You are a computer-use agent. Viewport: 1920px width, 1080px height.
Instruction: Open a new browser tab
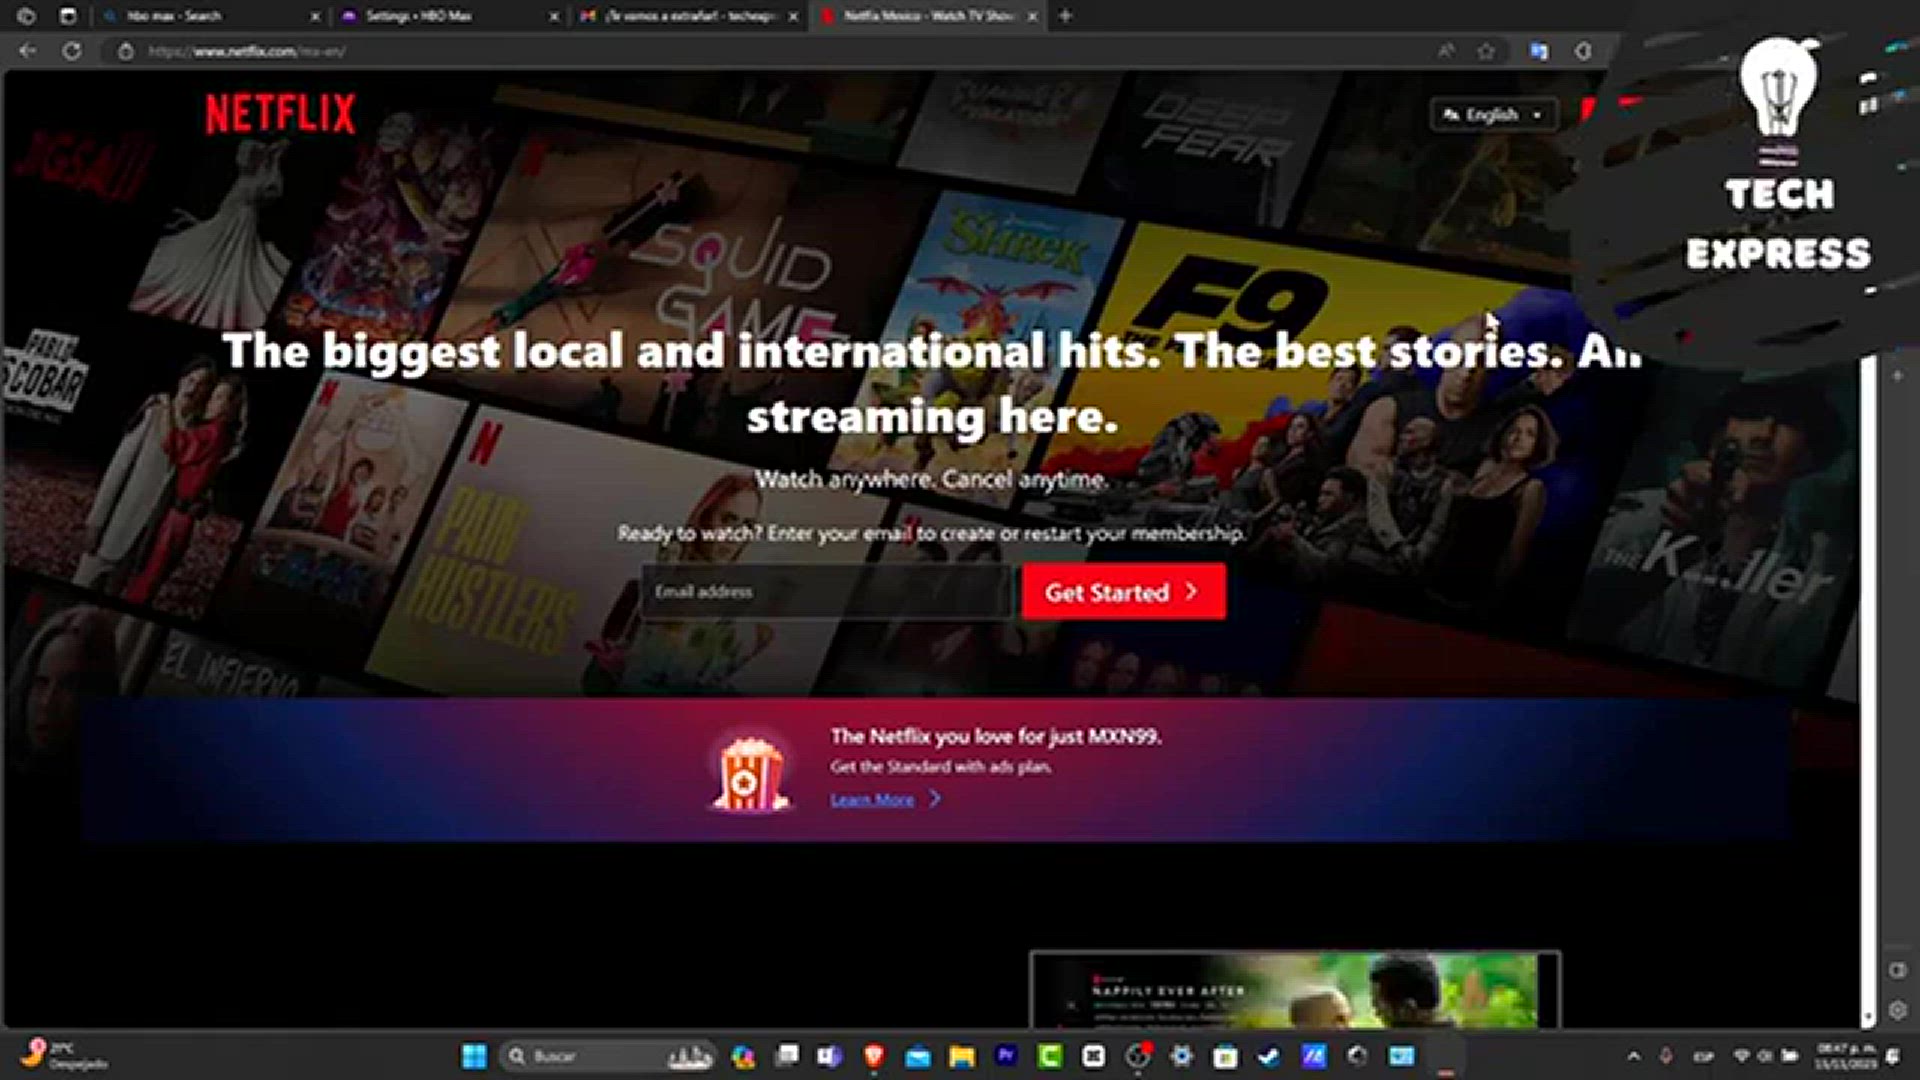click(1065, 16)
